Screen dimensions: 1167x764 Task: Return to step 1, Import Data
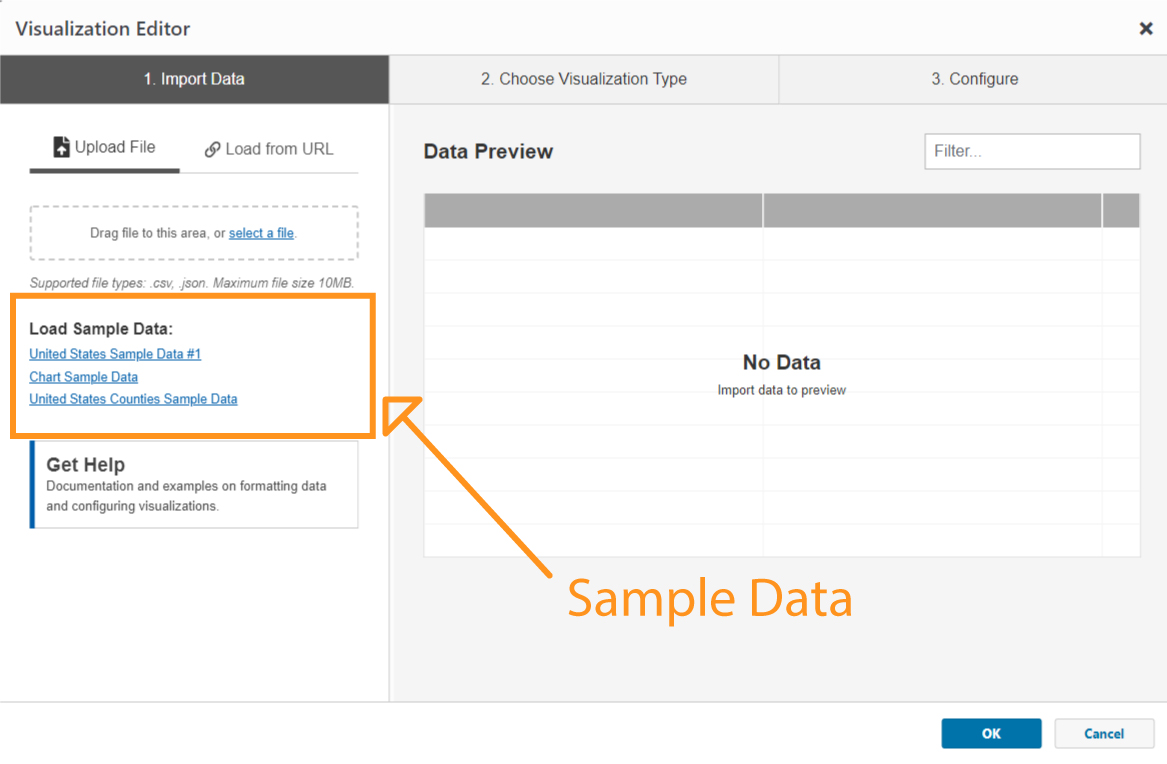coord(194,78)
